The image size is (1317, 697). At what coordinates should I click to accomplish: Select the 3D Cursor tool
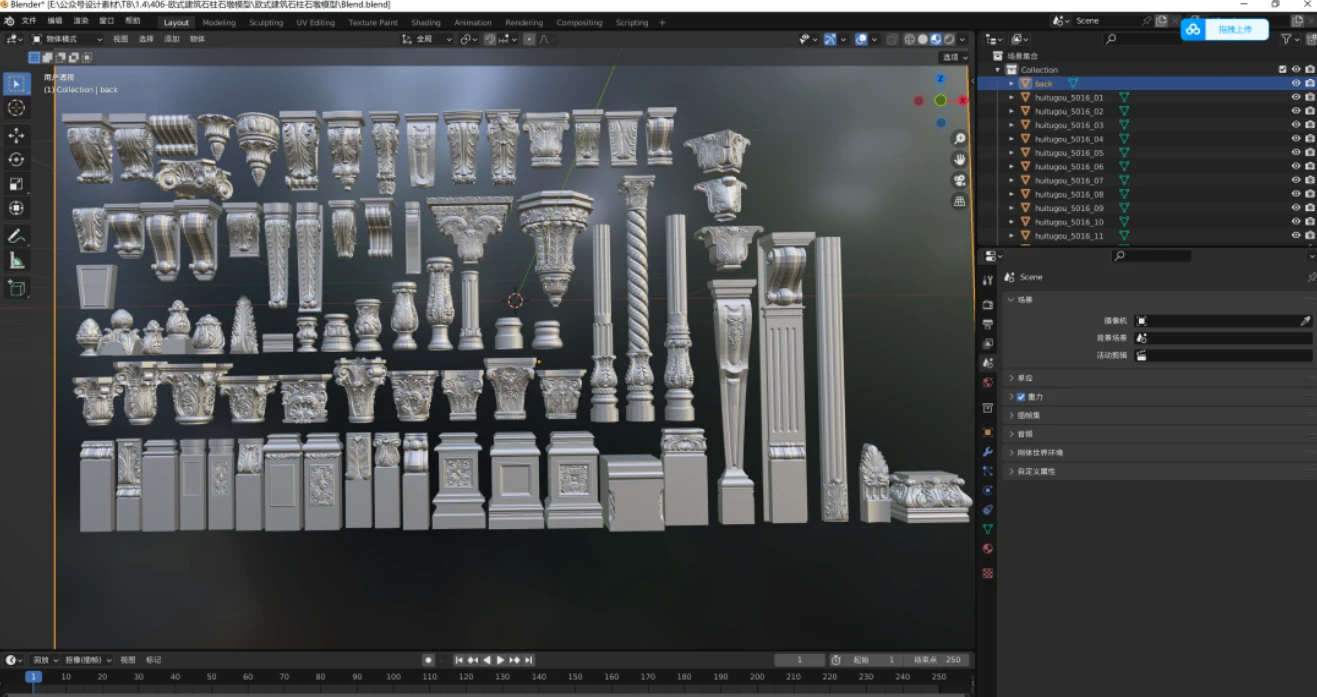(x=17, y=108)
